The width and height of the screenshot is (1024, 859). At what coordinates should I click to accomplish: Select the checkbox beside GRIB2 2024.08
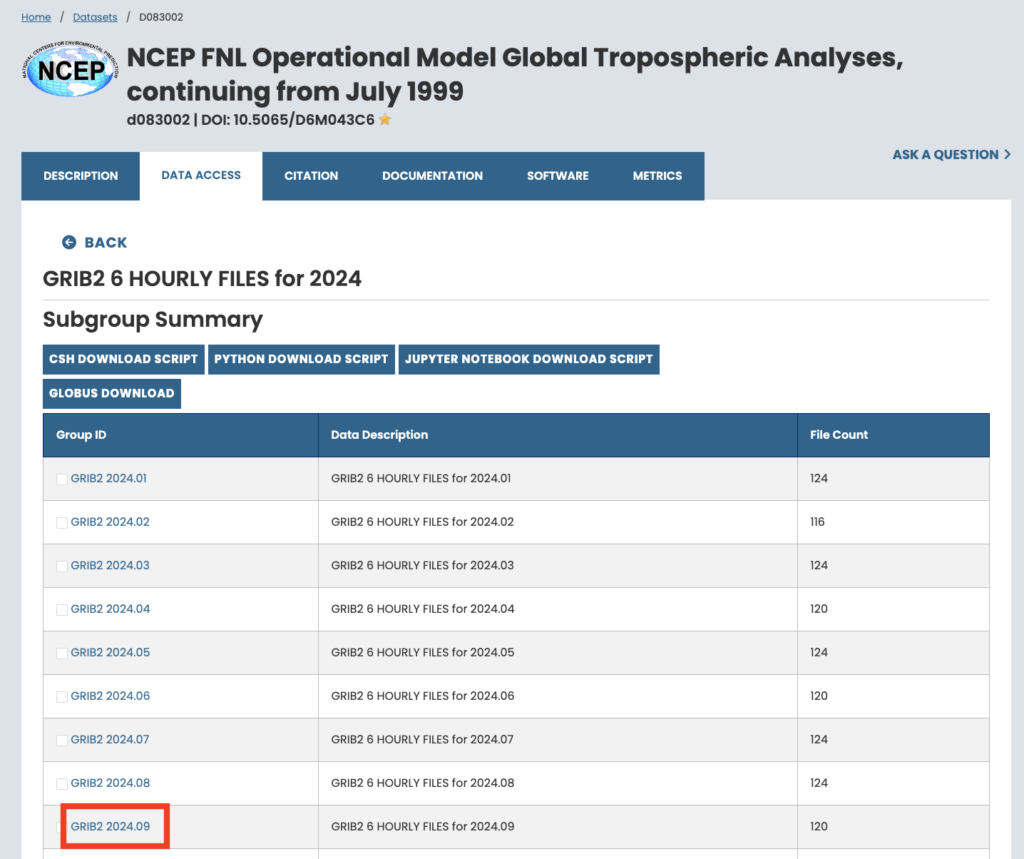coord(62,783)
